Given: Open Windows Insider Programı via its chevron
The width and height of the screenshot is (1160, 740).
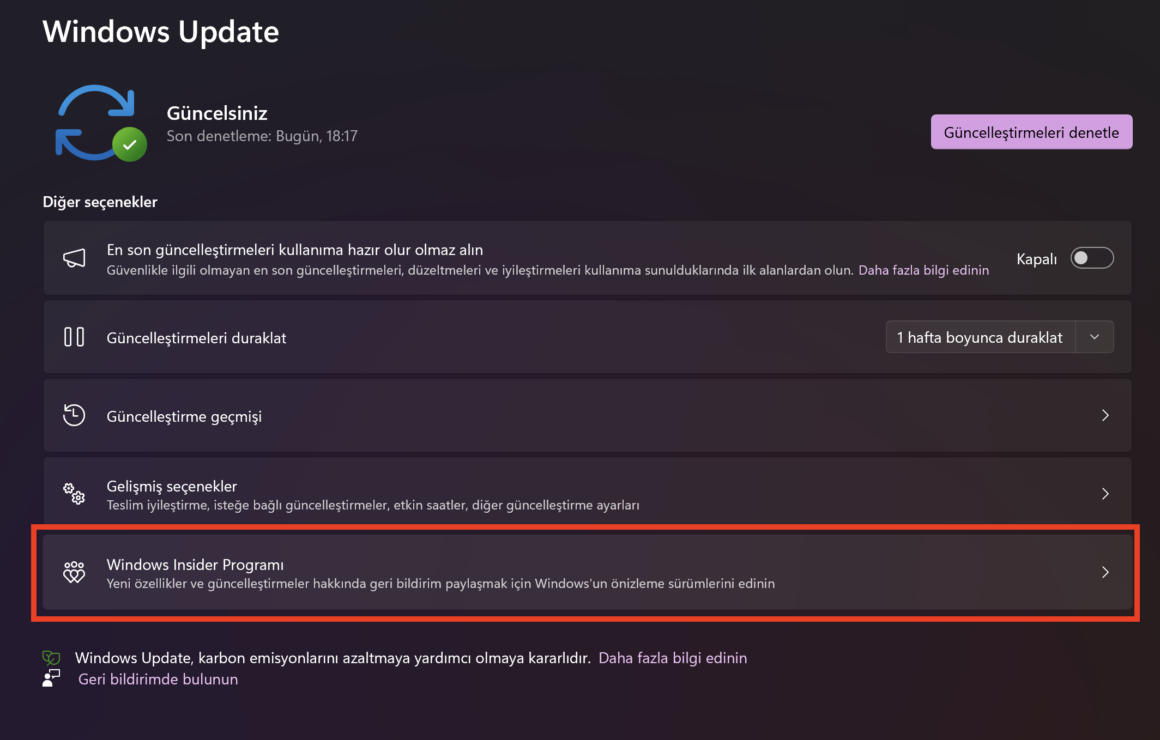Looking at the screenshot, I should coord(1105,572).
